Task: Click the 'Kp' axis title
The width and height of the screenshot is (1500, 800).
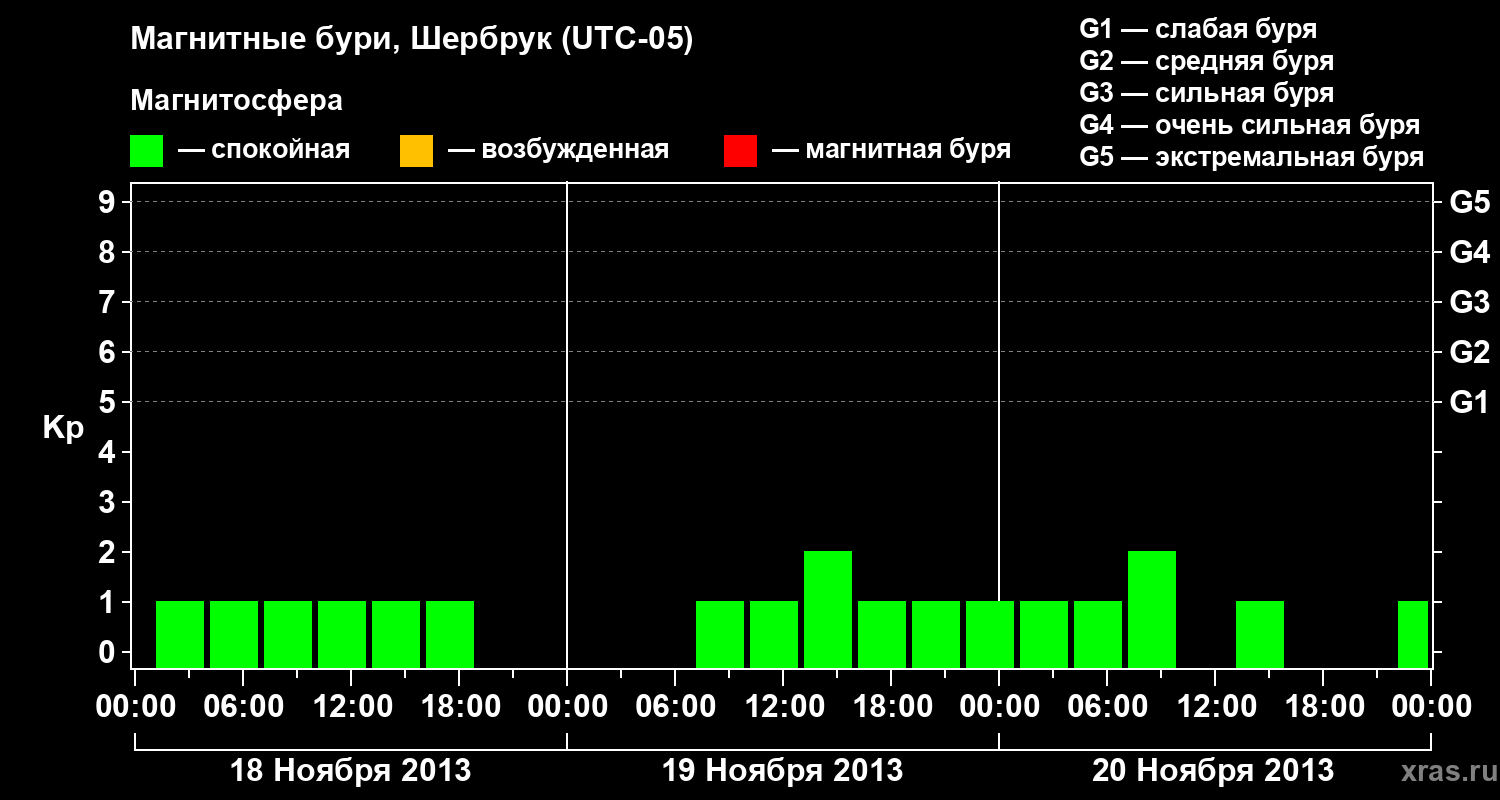Action: [x=63, y=428]
